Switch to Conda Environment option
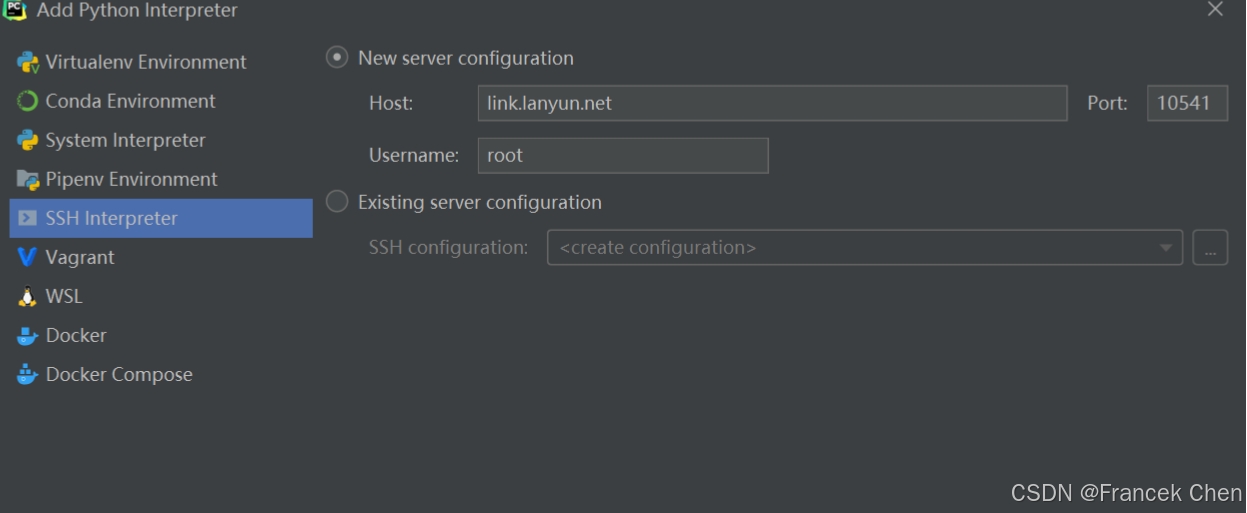 (x=161, y=101)
